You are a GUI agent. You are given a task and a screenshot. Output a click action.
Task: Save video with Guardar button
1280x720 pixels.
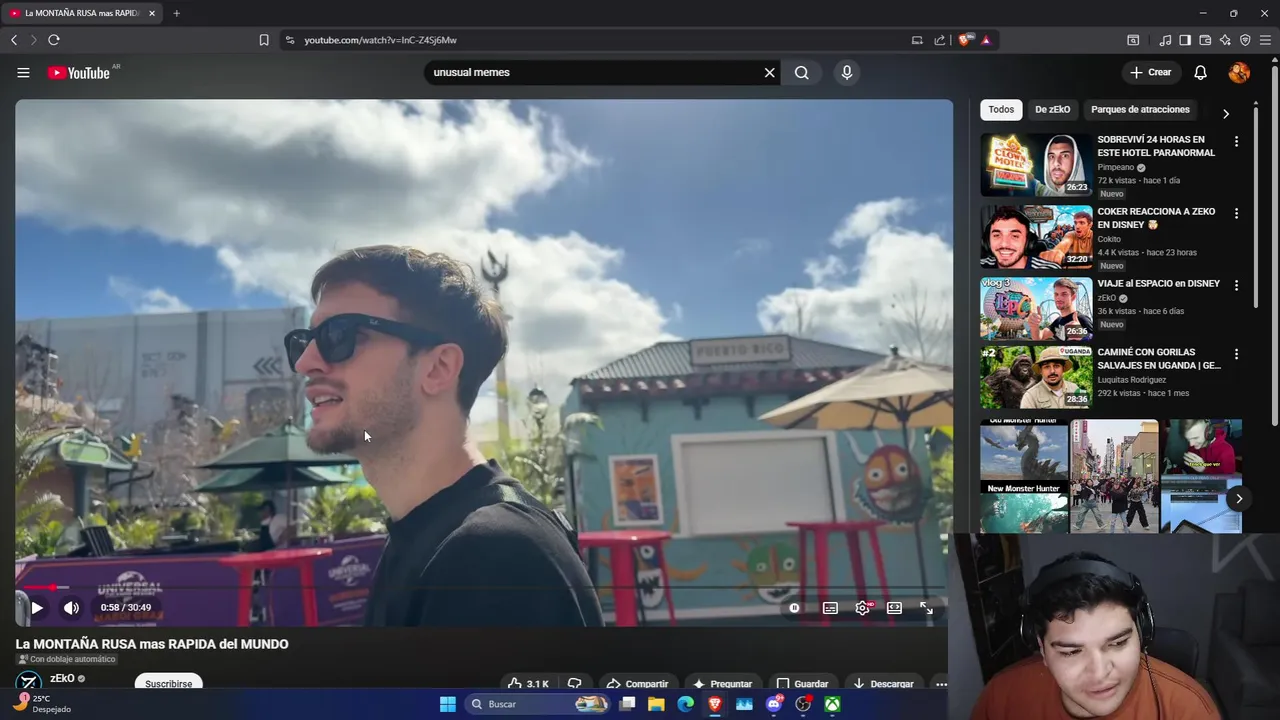(803, 684)
